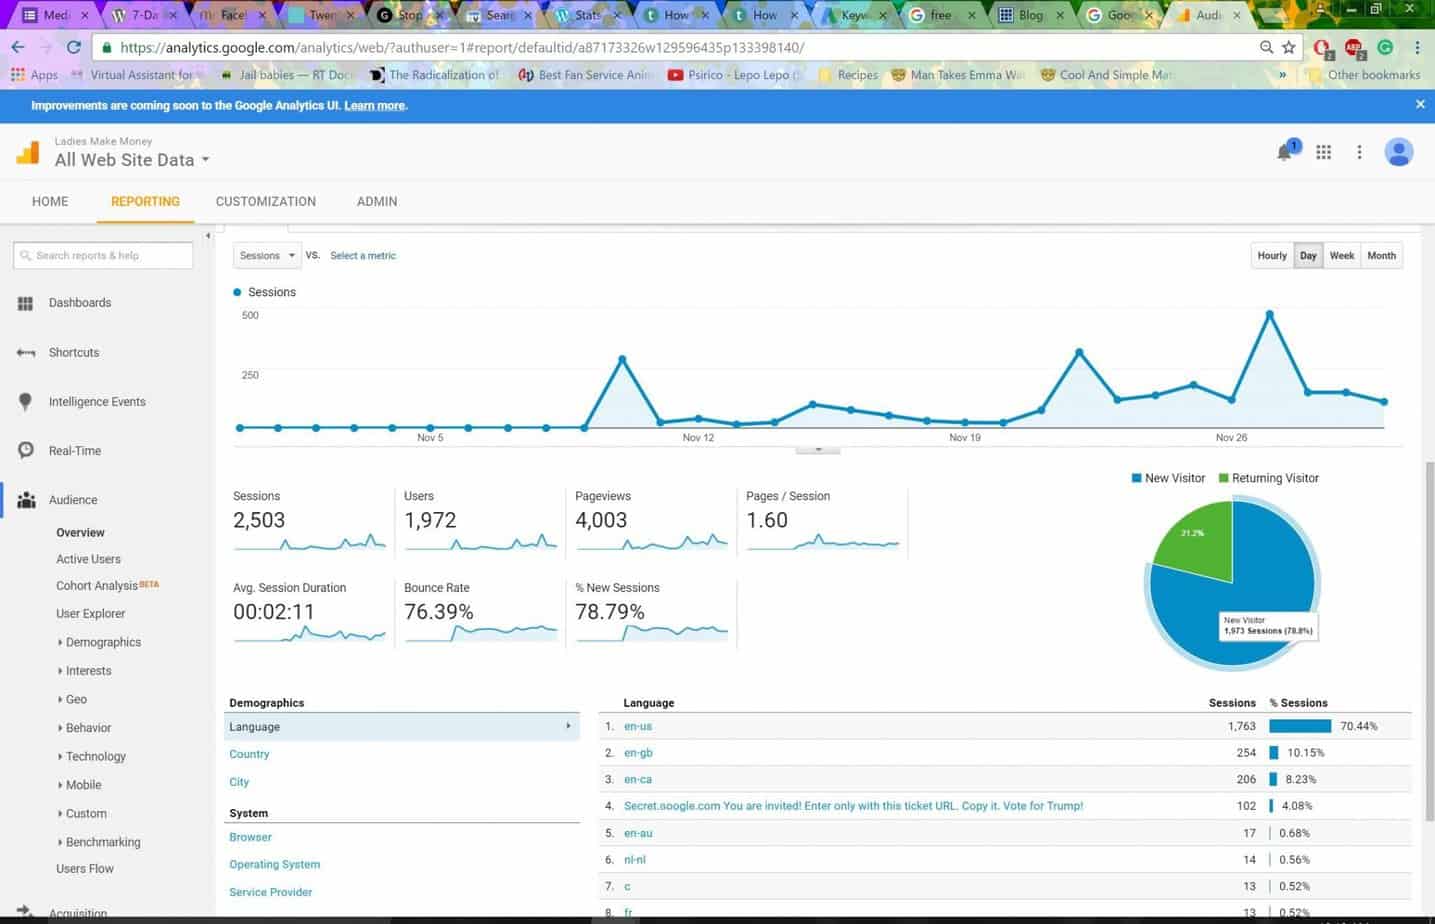Image resolution: width=1435 pixels, height=924 pixels.
Task: Open the Service Provider link
Action: [271, 892]
